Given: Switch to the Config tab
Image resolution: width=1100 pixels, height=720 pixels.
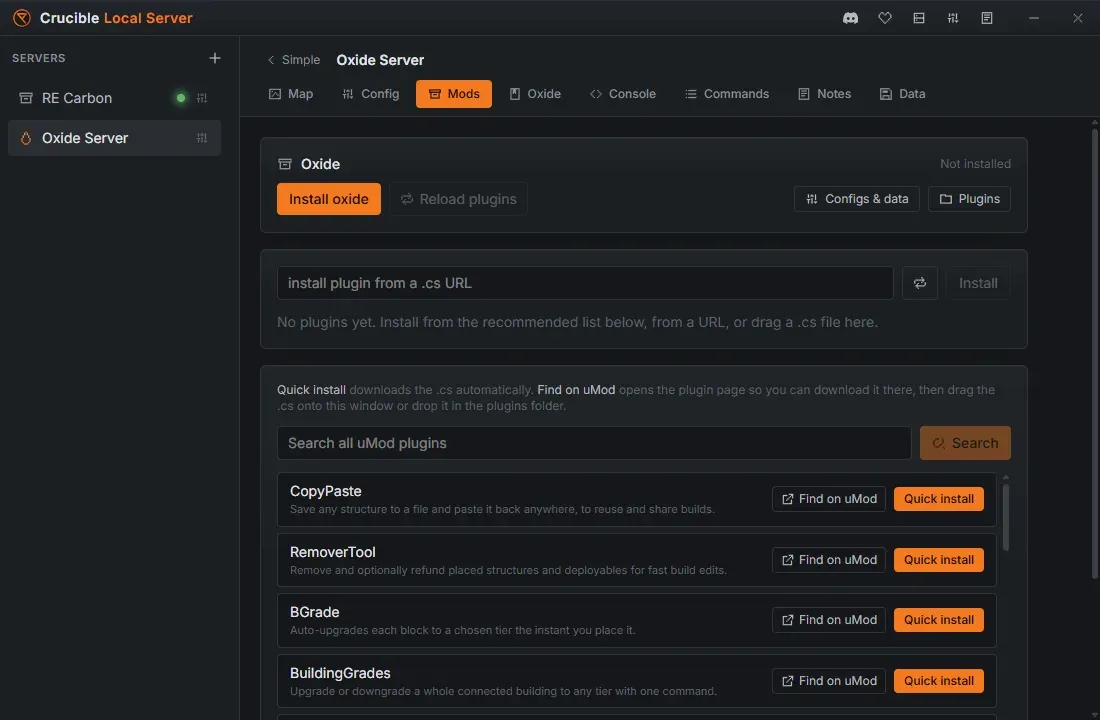Looking at the screenshot, I should tap(370, 94).
